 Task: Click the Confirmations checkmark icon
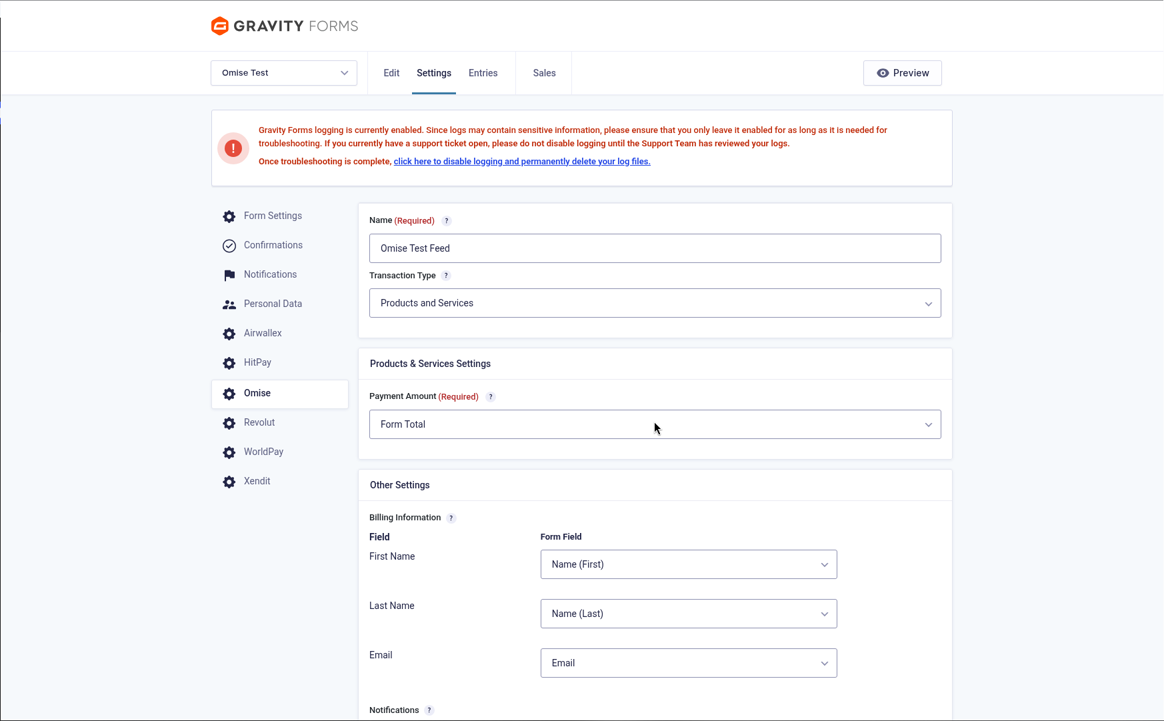[x=229, y=246]
